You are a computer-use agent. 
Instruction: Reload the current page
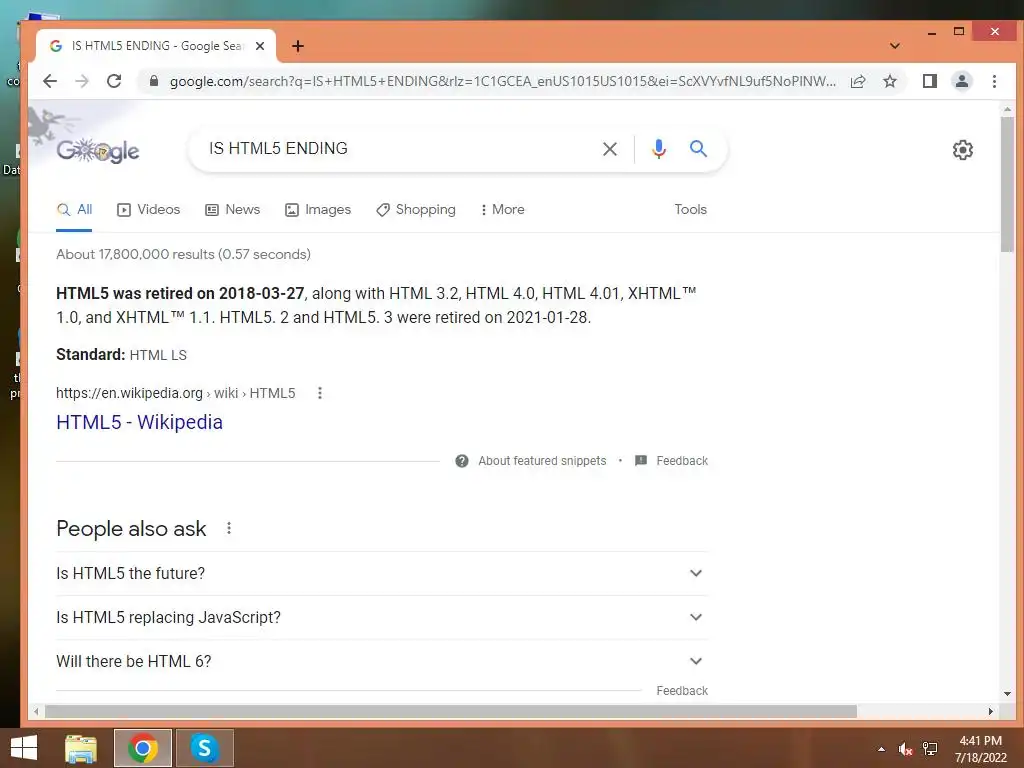click(114, 81)
